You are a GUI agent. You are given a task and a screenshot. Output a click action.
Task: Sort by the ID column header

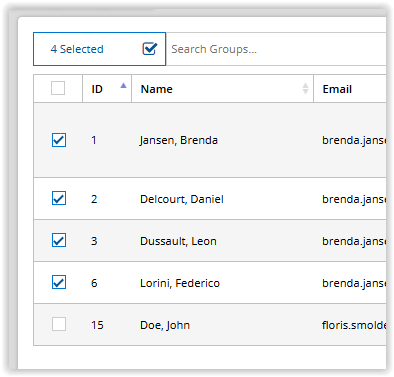click(x=107, y=89)
